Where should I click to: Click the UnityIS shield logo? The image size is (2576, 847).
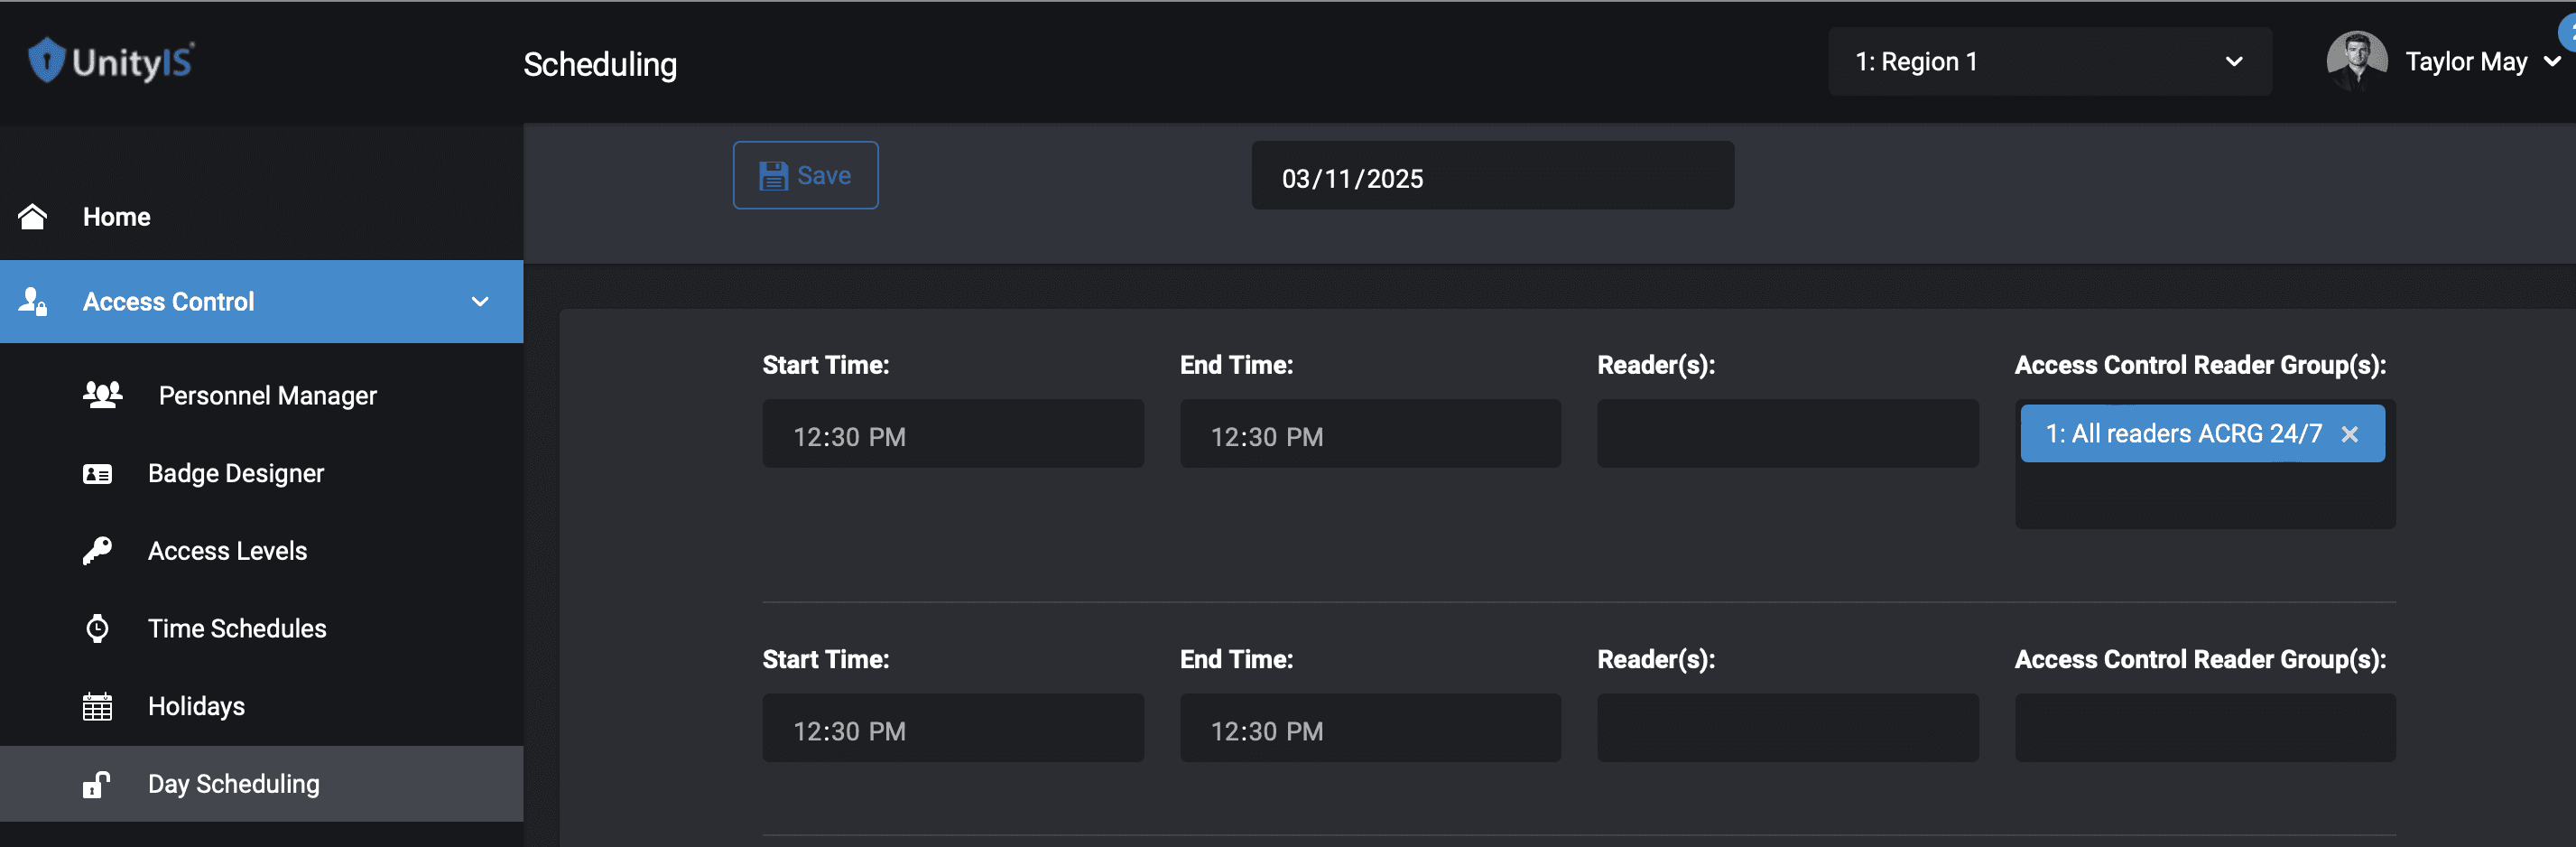(46, 60)
